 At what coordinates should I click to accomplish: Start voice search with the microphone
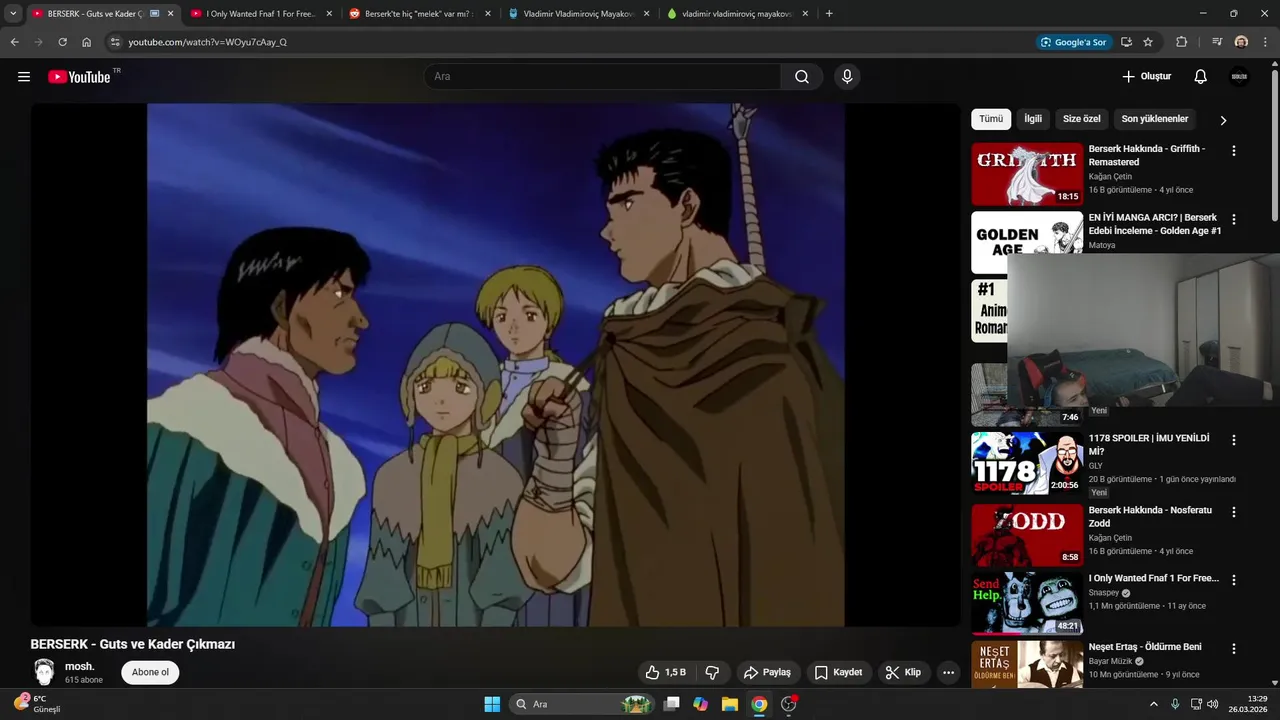pyautogui.click(x=847, y=77)
